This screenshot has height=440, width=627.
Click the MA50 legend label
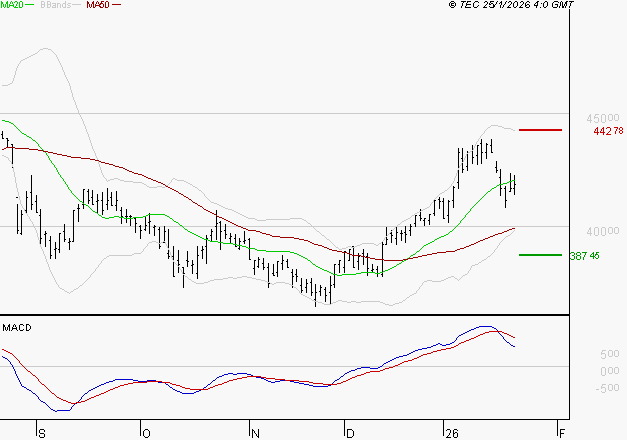[98, 5]
